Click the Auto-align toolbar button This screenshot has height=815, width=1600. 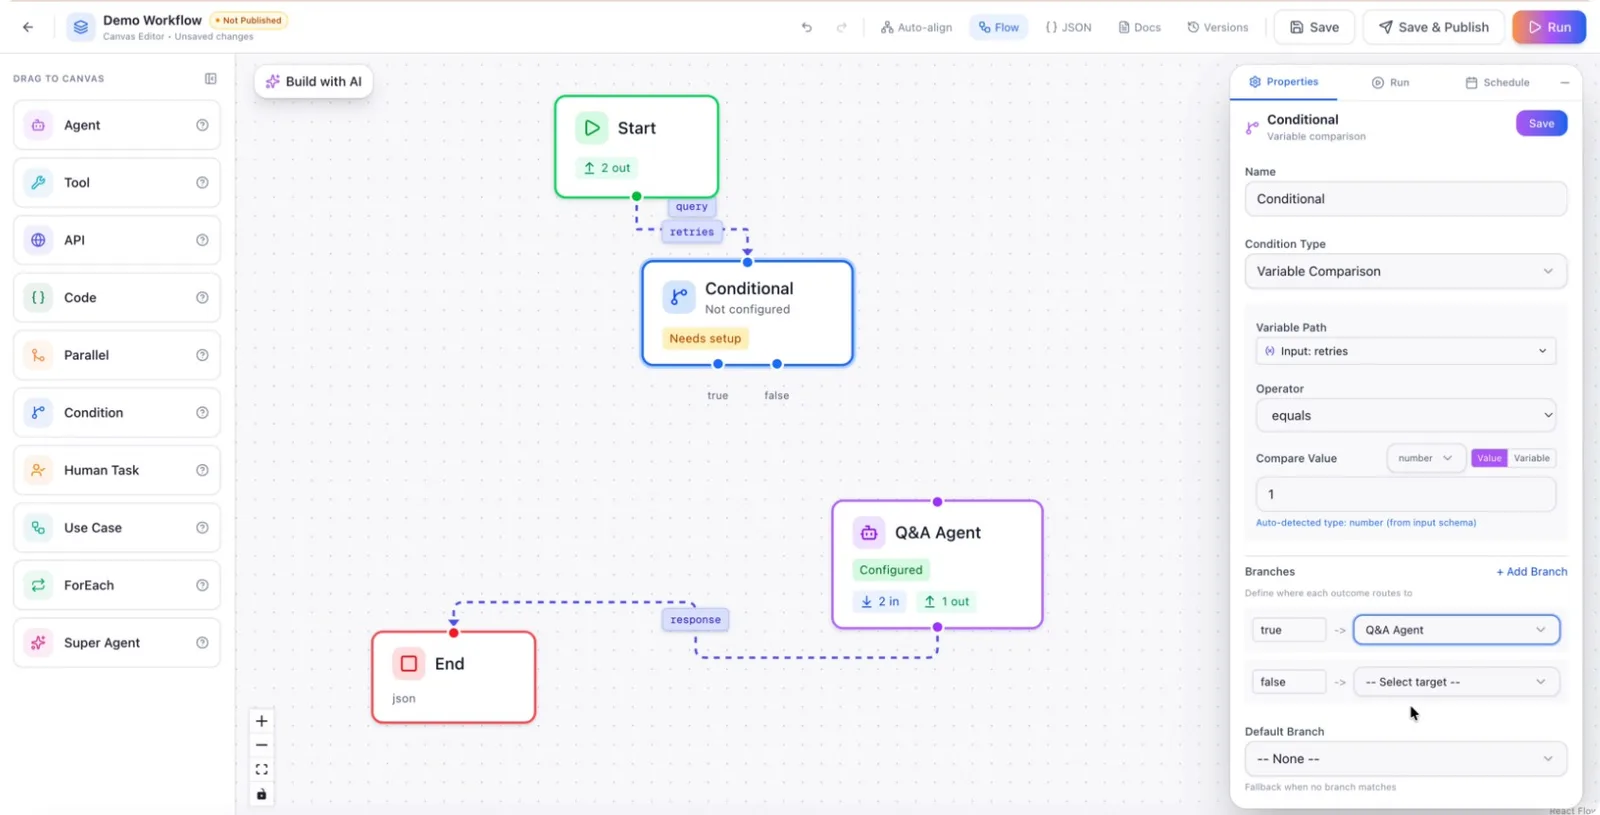pyautogui.click(x=916, y=27)
